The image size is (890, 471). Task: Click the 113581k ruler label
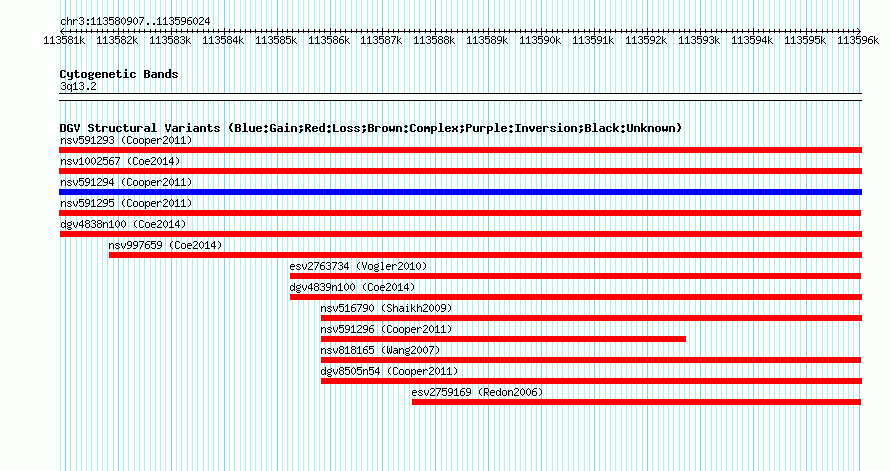pyautogui.click(x=64, y=40)
